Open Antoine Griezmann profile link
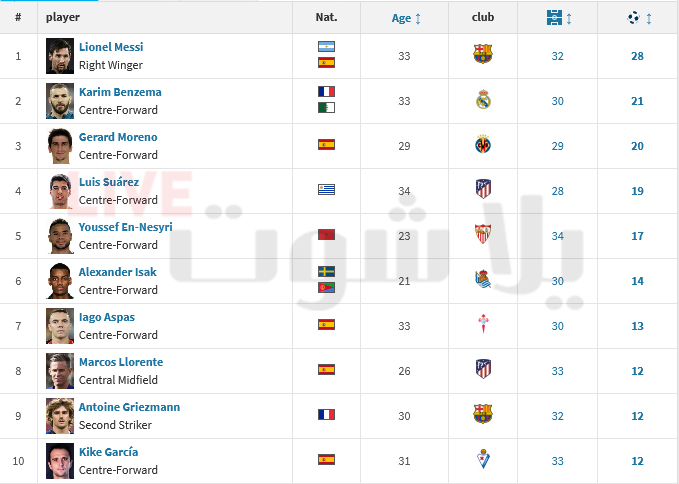The image size is (679, 484). click(129, 407)
